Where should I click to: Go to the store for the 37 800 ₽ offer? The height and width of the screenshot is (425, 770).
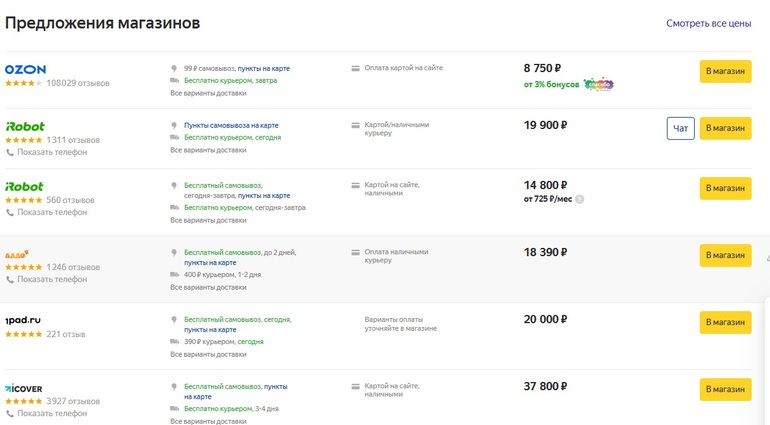[x=725, y=389]
